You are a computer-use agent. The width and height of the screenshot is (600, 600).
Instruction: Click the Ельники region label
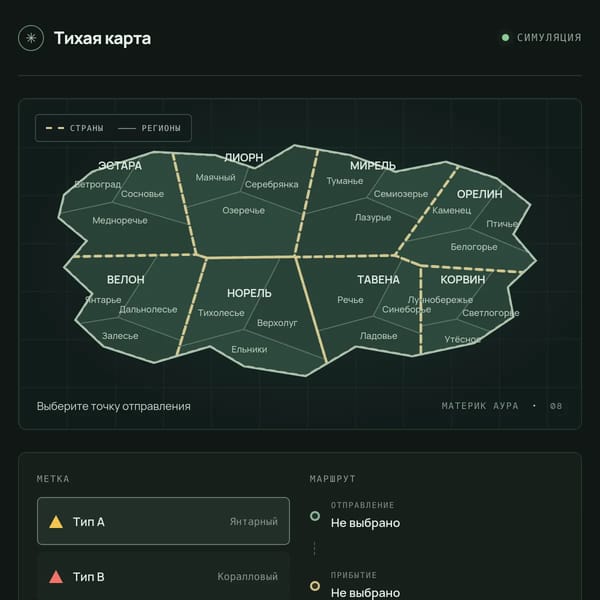click(249, 349)
